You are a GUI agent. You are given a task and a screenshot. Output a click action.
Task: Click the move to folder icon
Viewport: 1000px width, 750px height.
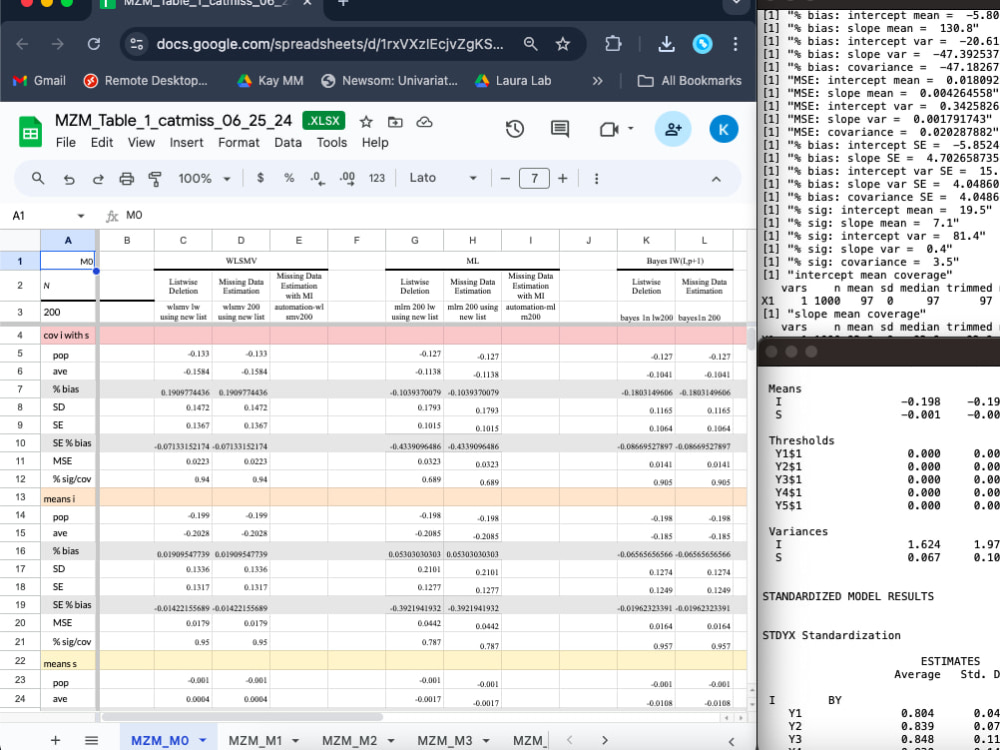tap(395, 121)
